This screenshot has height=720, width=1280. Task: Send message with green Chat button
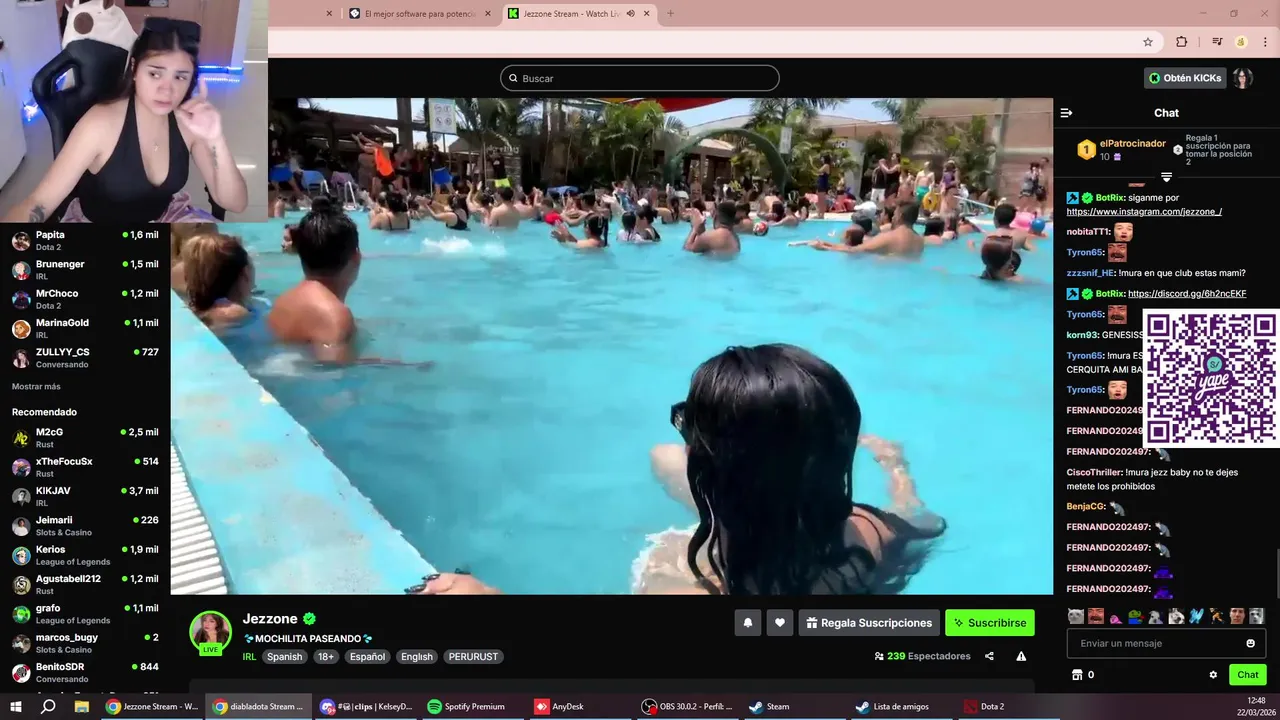click(x=1247, y=675)
